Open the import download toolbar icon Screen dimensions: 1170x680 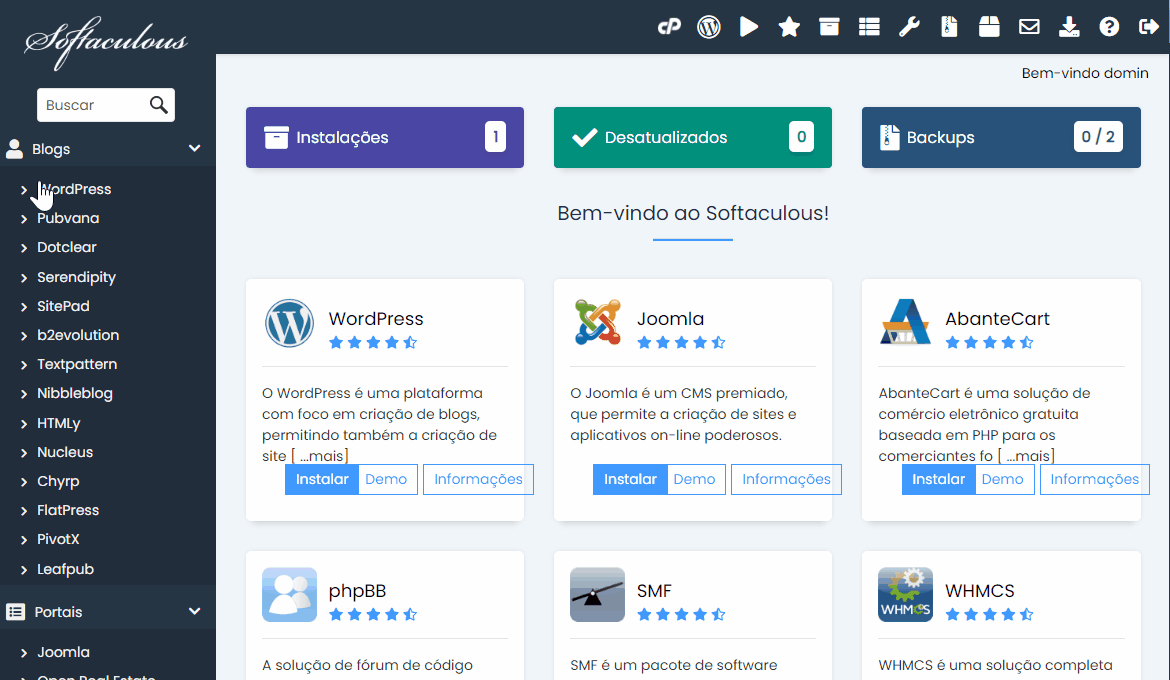pos(1069,28)
